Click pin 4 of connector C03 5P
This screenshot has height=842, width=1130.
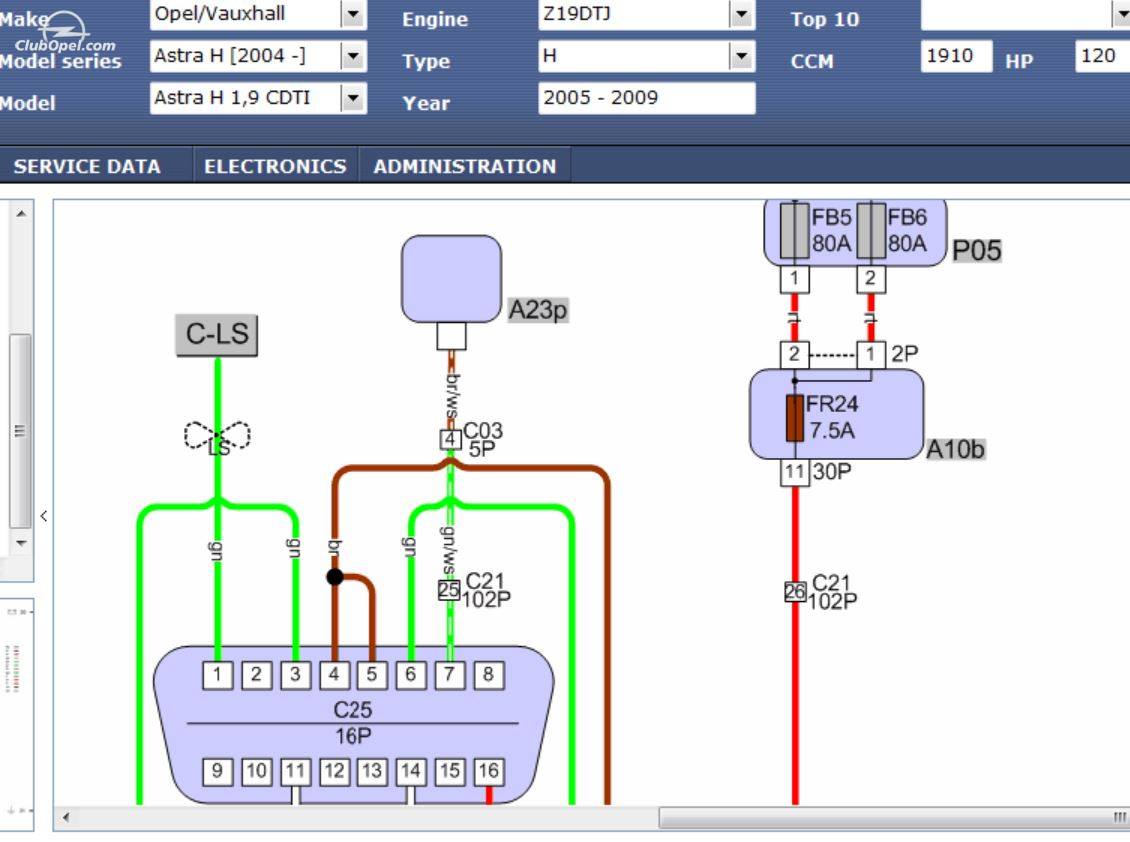click(450, 439)
